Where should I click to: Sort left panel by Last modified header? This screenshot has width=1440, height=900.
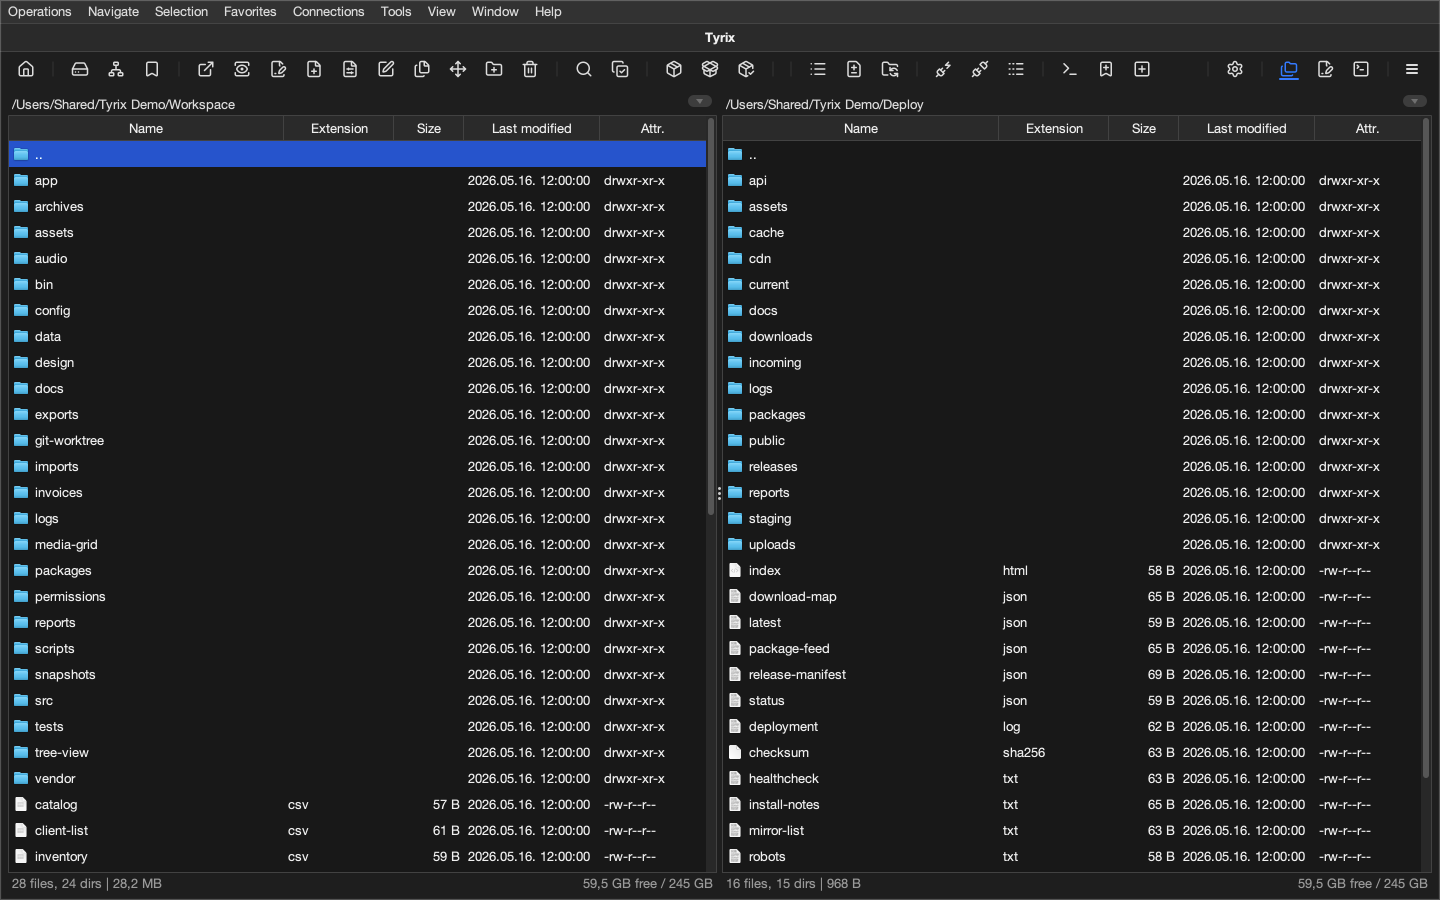(532, 128)
